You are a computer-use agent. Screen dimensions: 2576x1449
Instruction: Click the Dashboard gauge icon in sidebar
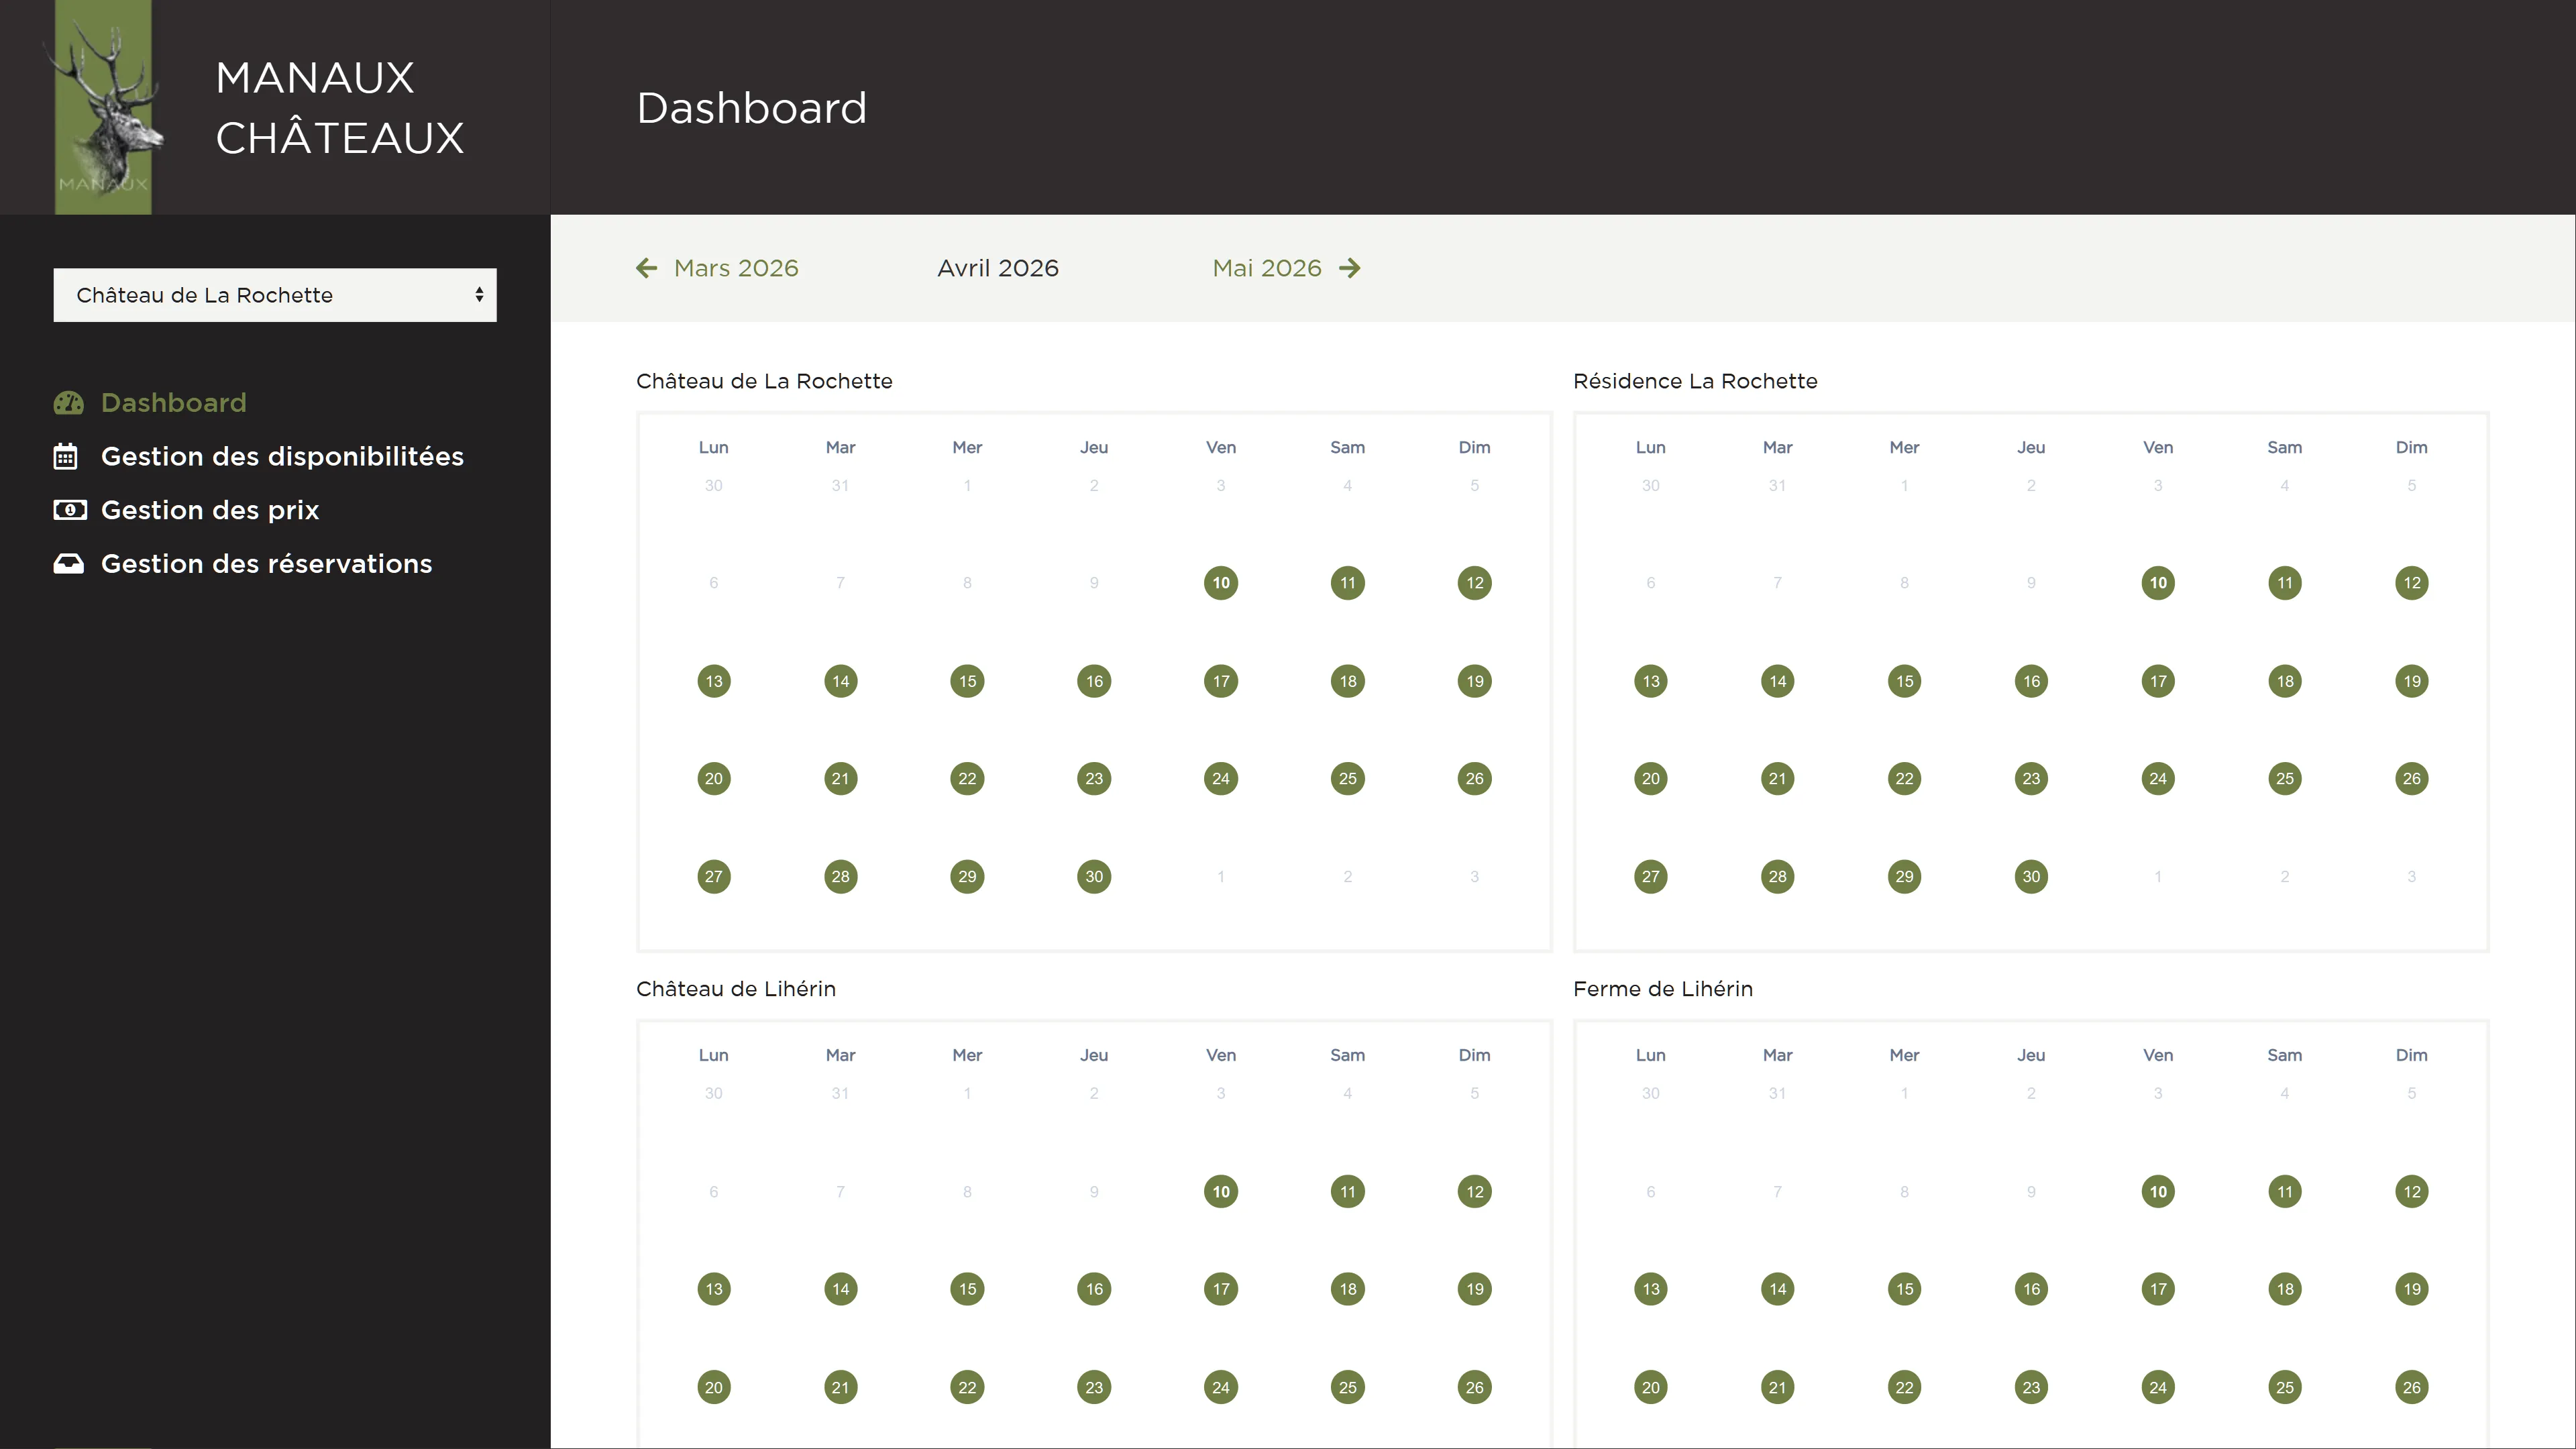68,403
